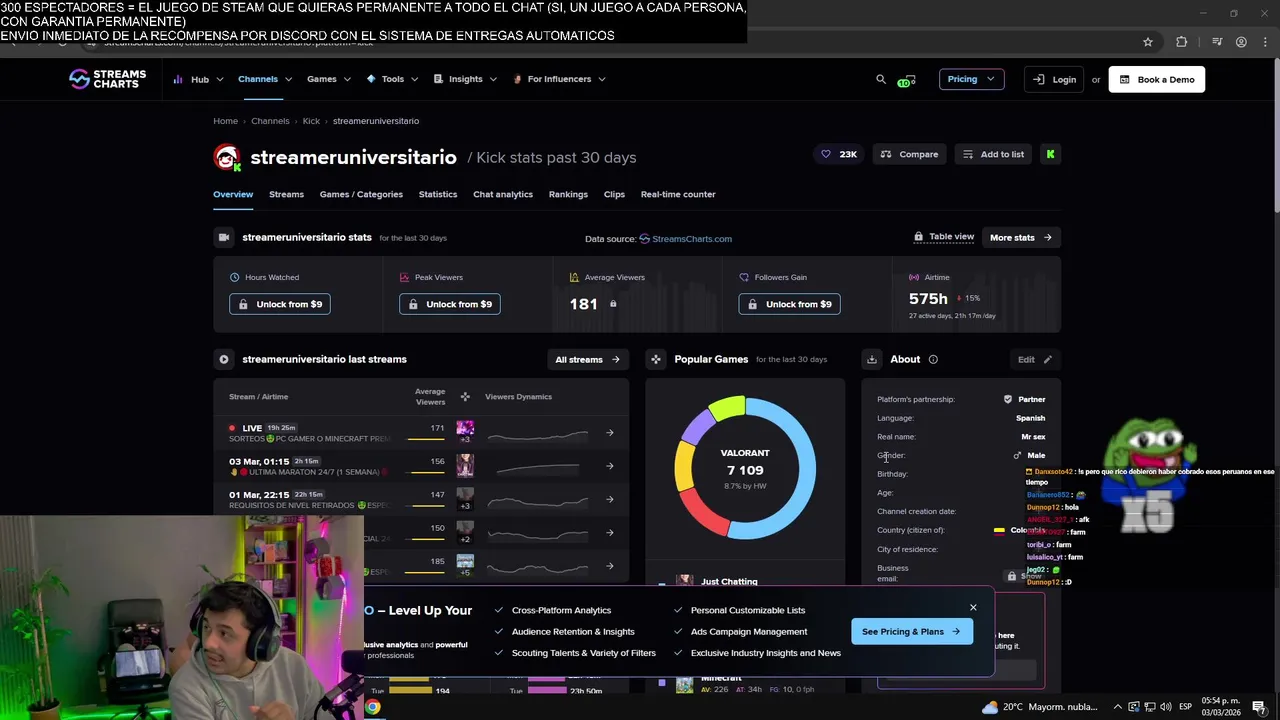This screenshot has width=1280, height=720.
Task: Go to Home in the breadcrumb
Action: click(225, 121)
